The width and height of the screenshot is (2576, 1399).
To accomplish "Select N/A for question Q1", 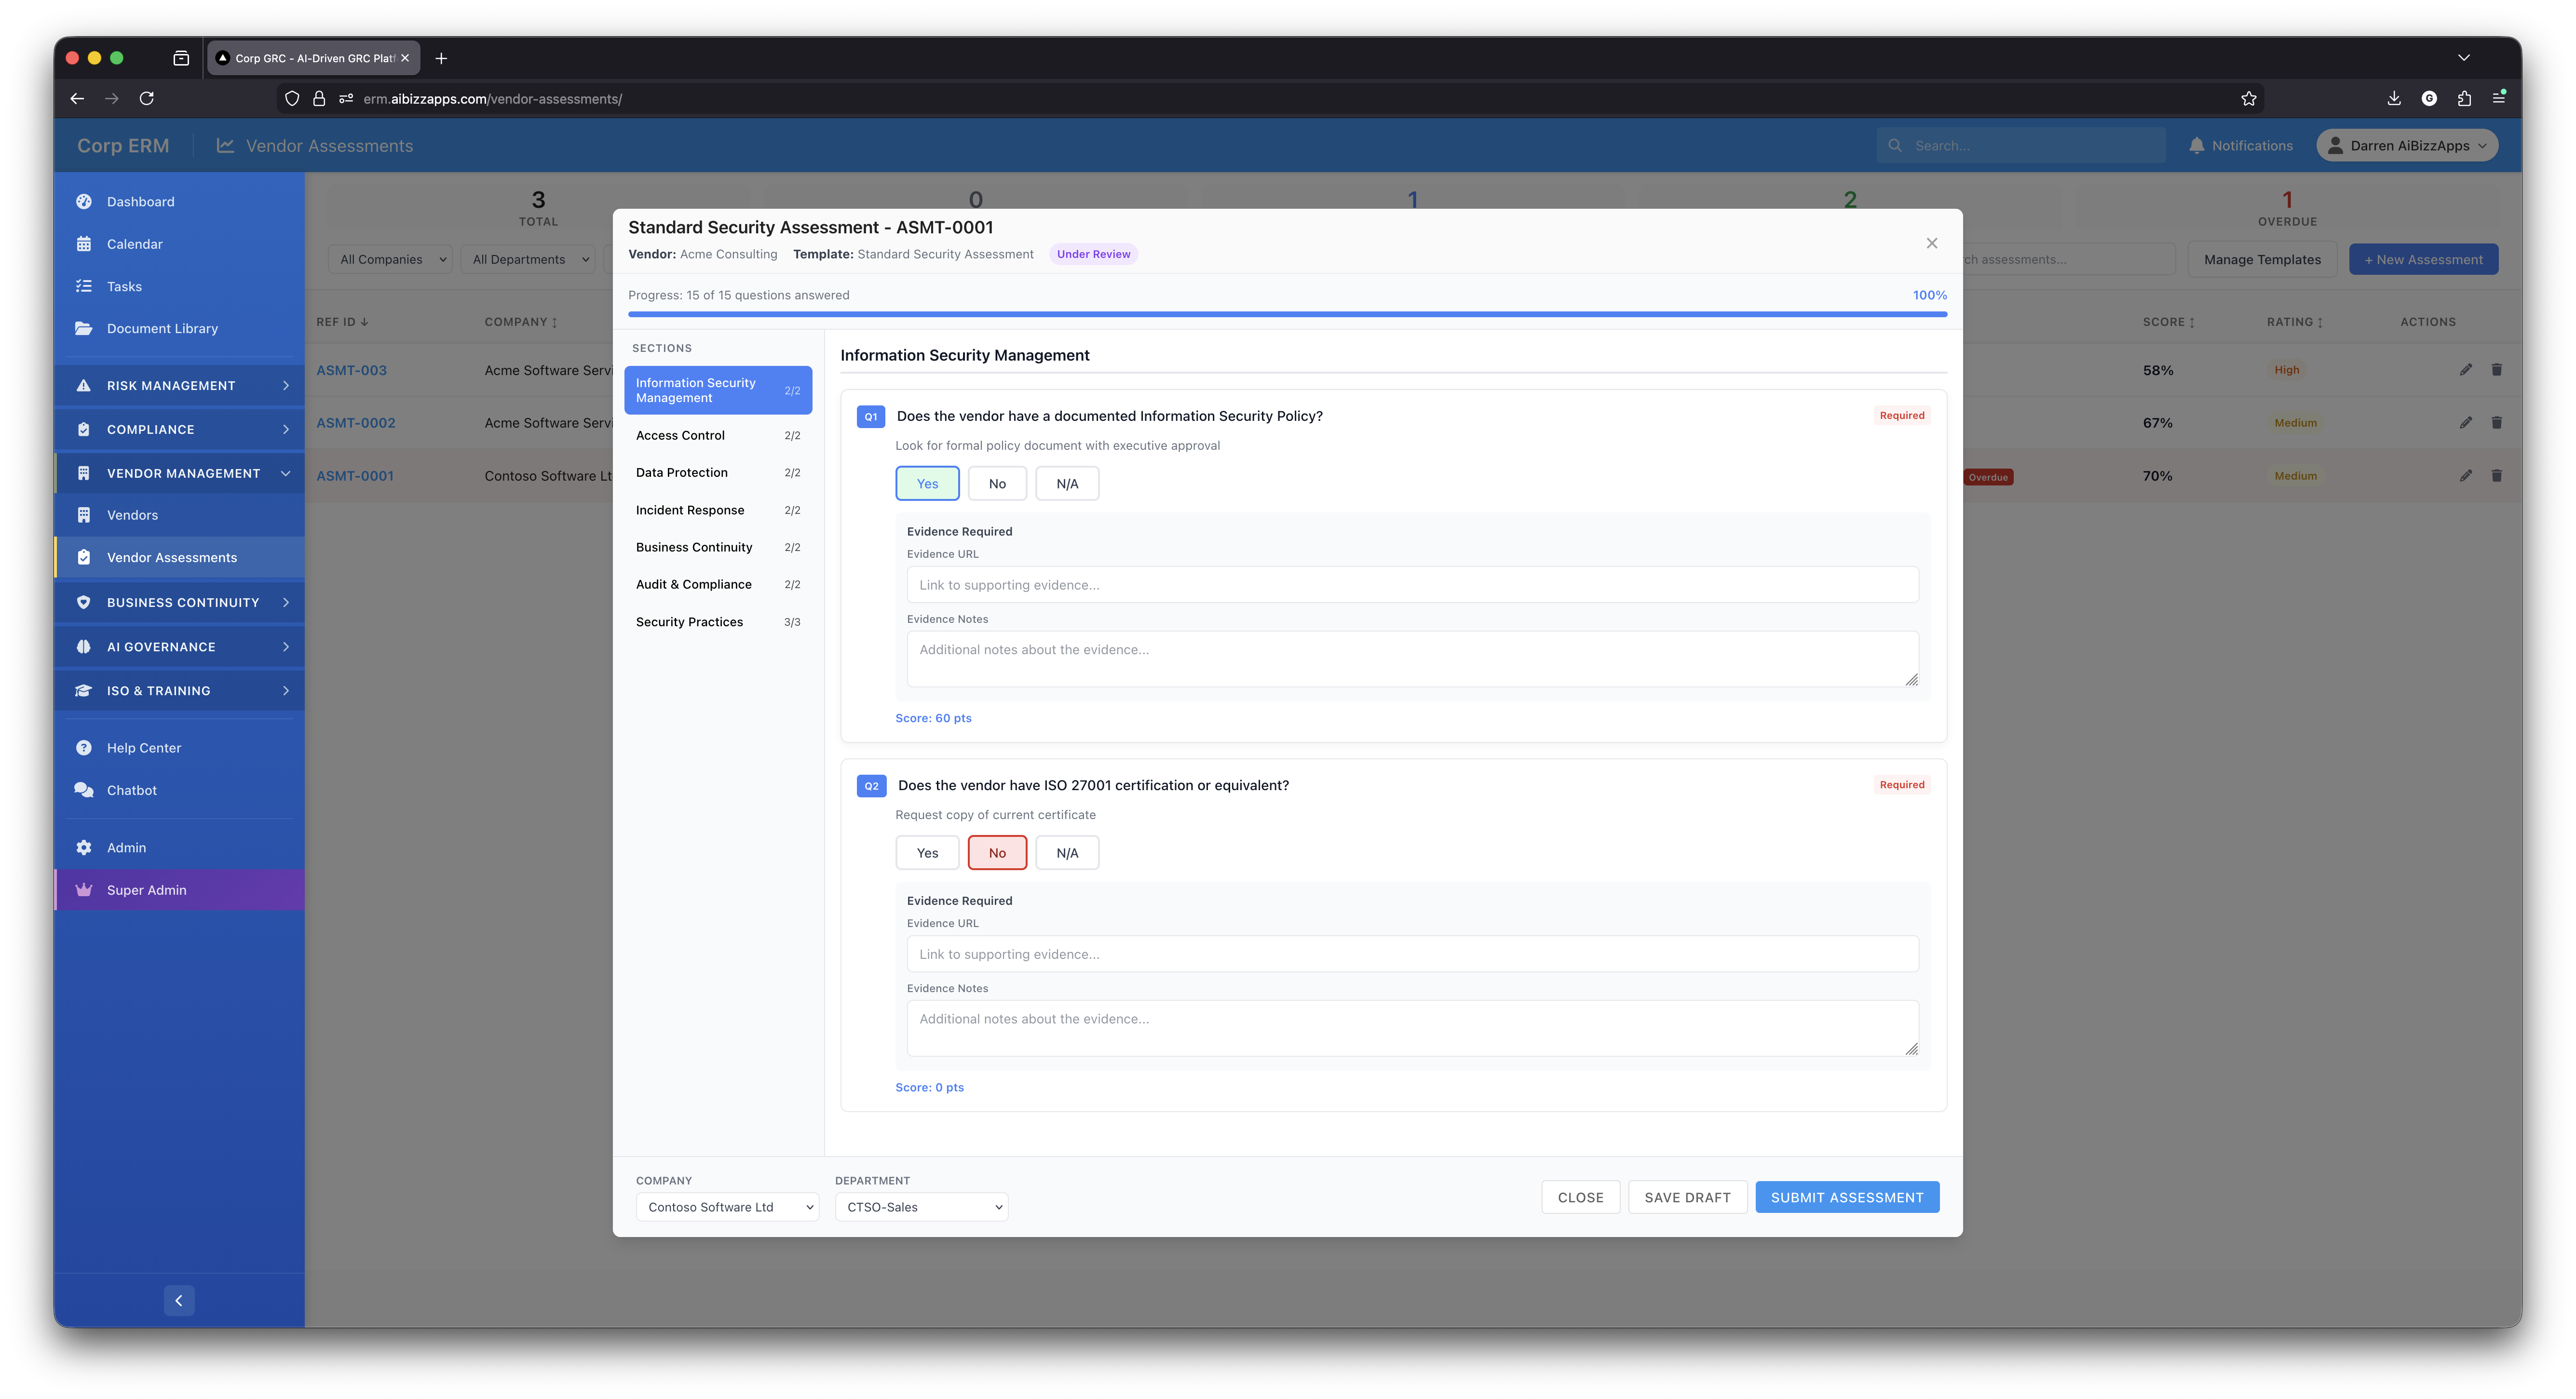I will coord(1066,484).
